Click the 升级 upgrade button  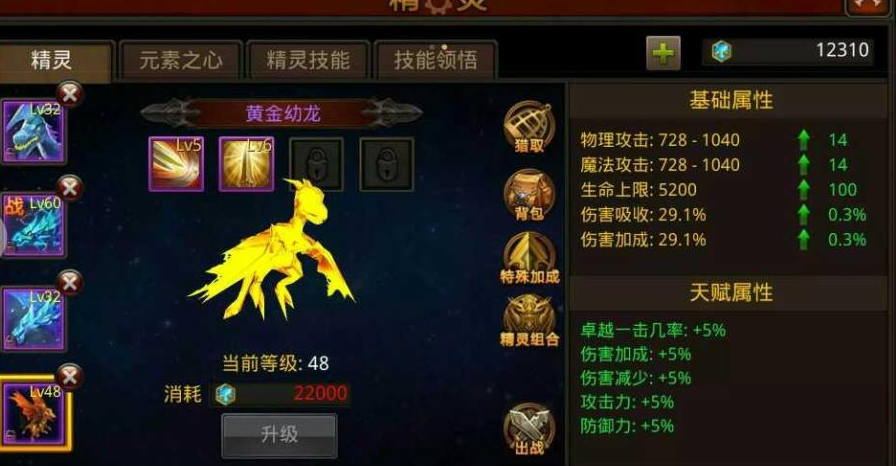coord(279,435)
